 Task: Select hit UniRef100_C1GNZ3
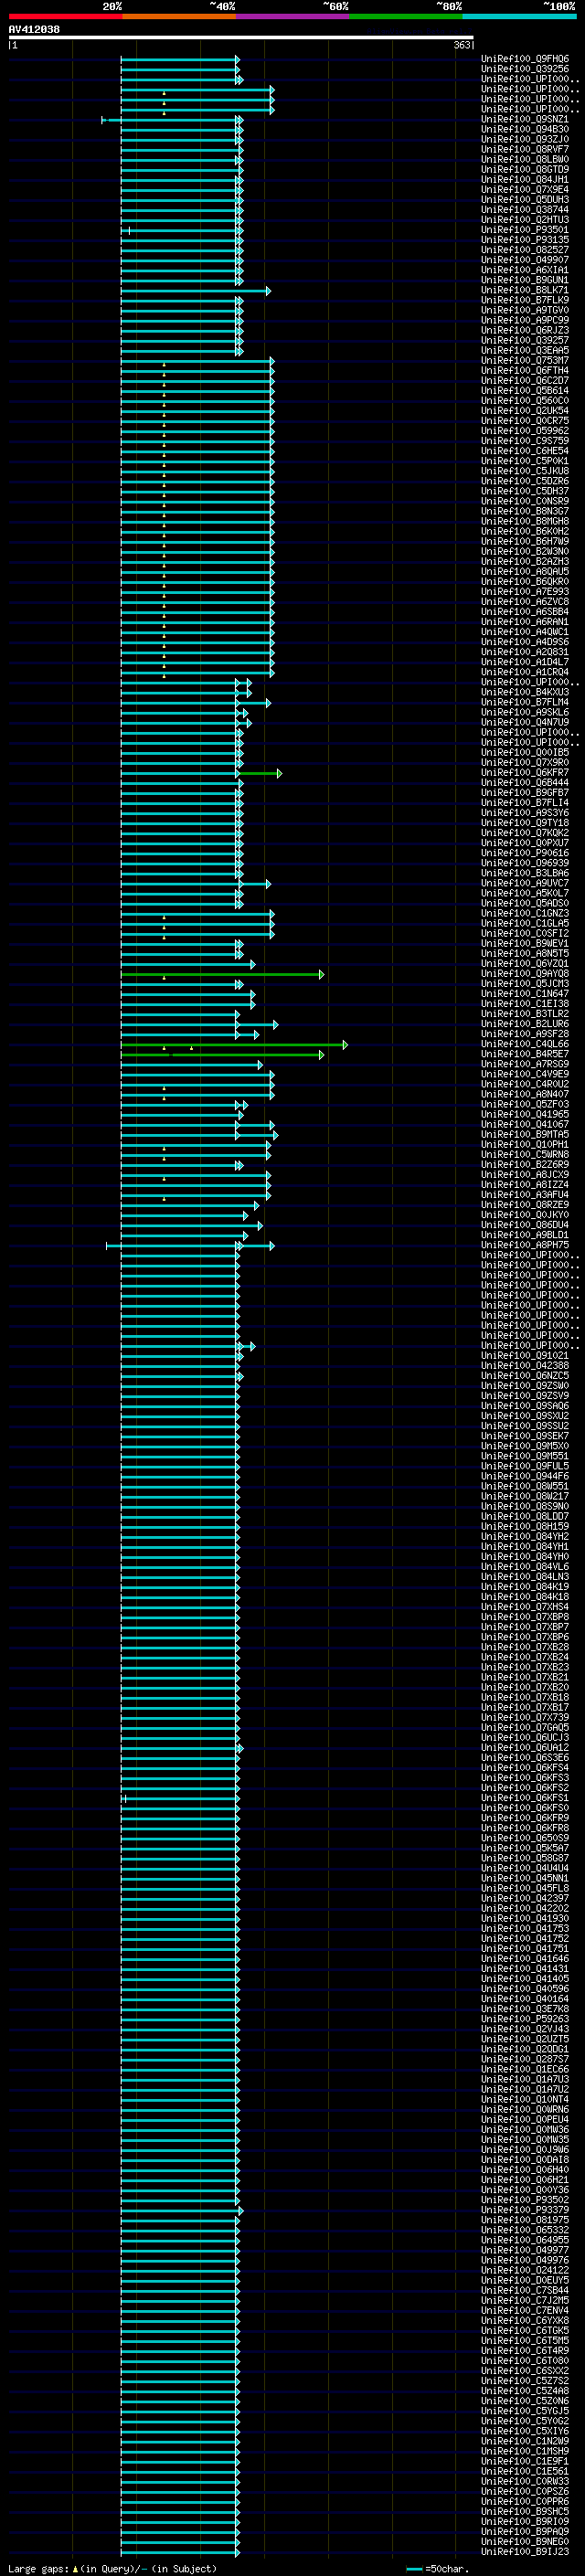coord(525,913)
